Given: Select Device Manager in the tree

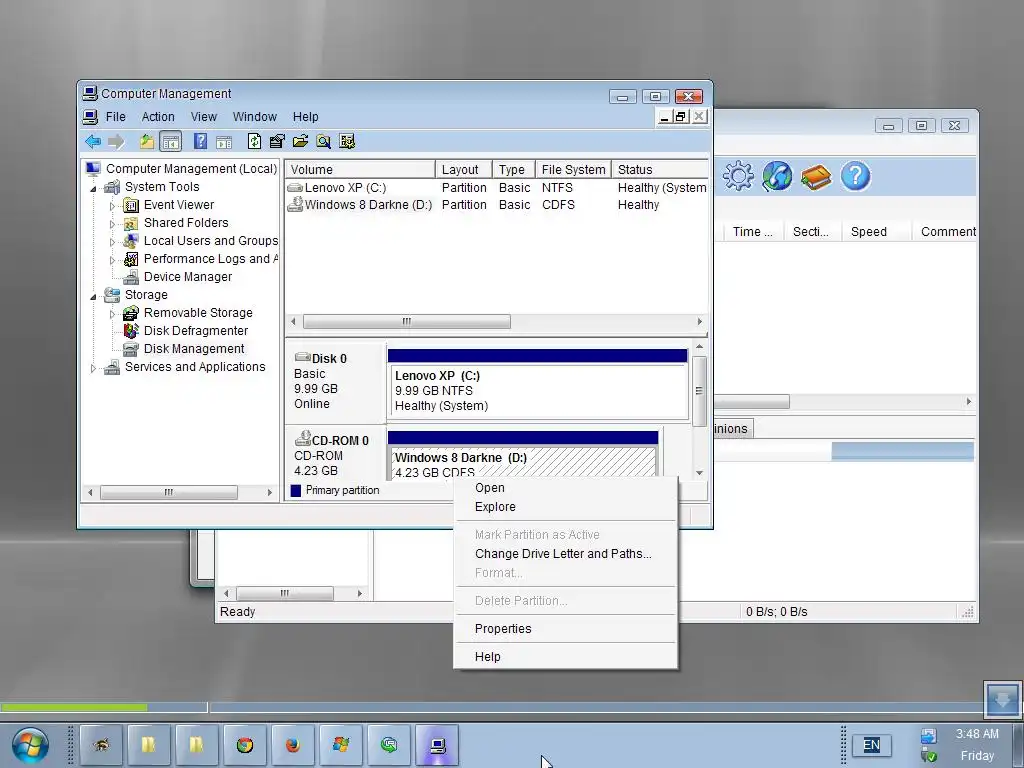Looking at the screenshot, I should tap(187, 277).
